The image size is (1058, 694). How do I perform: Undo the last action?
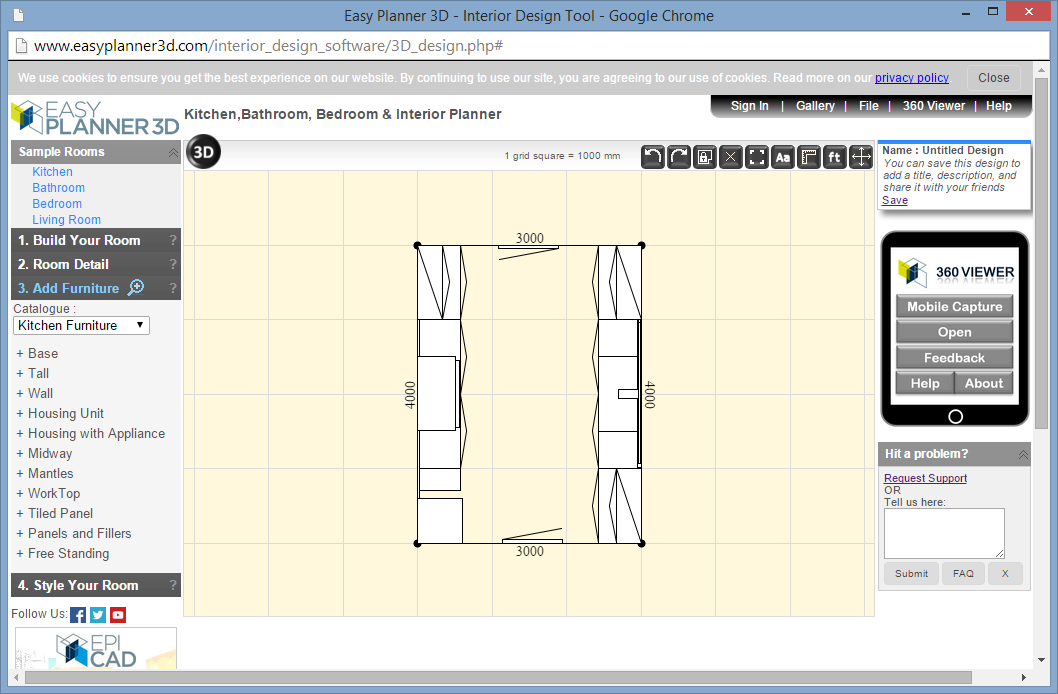(x=652, y=157)
